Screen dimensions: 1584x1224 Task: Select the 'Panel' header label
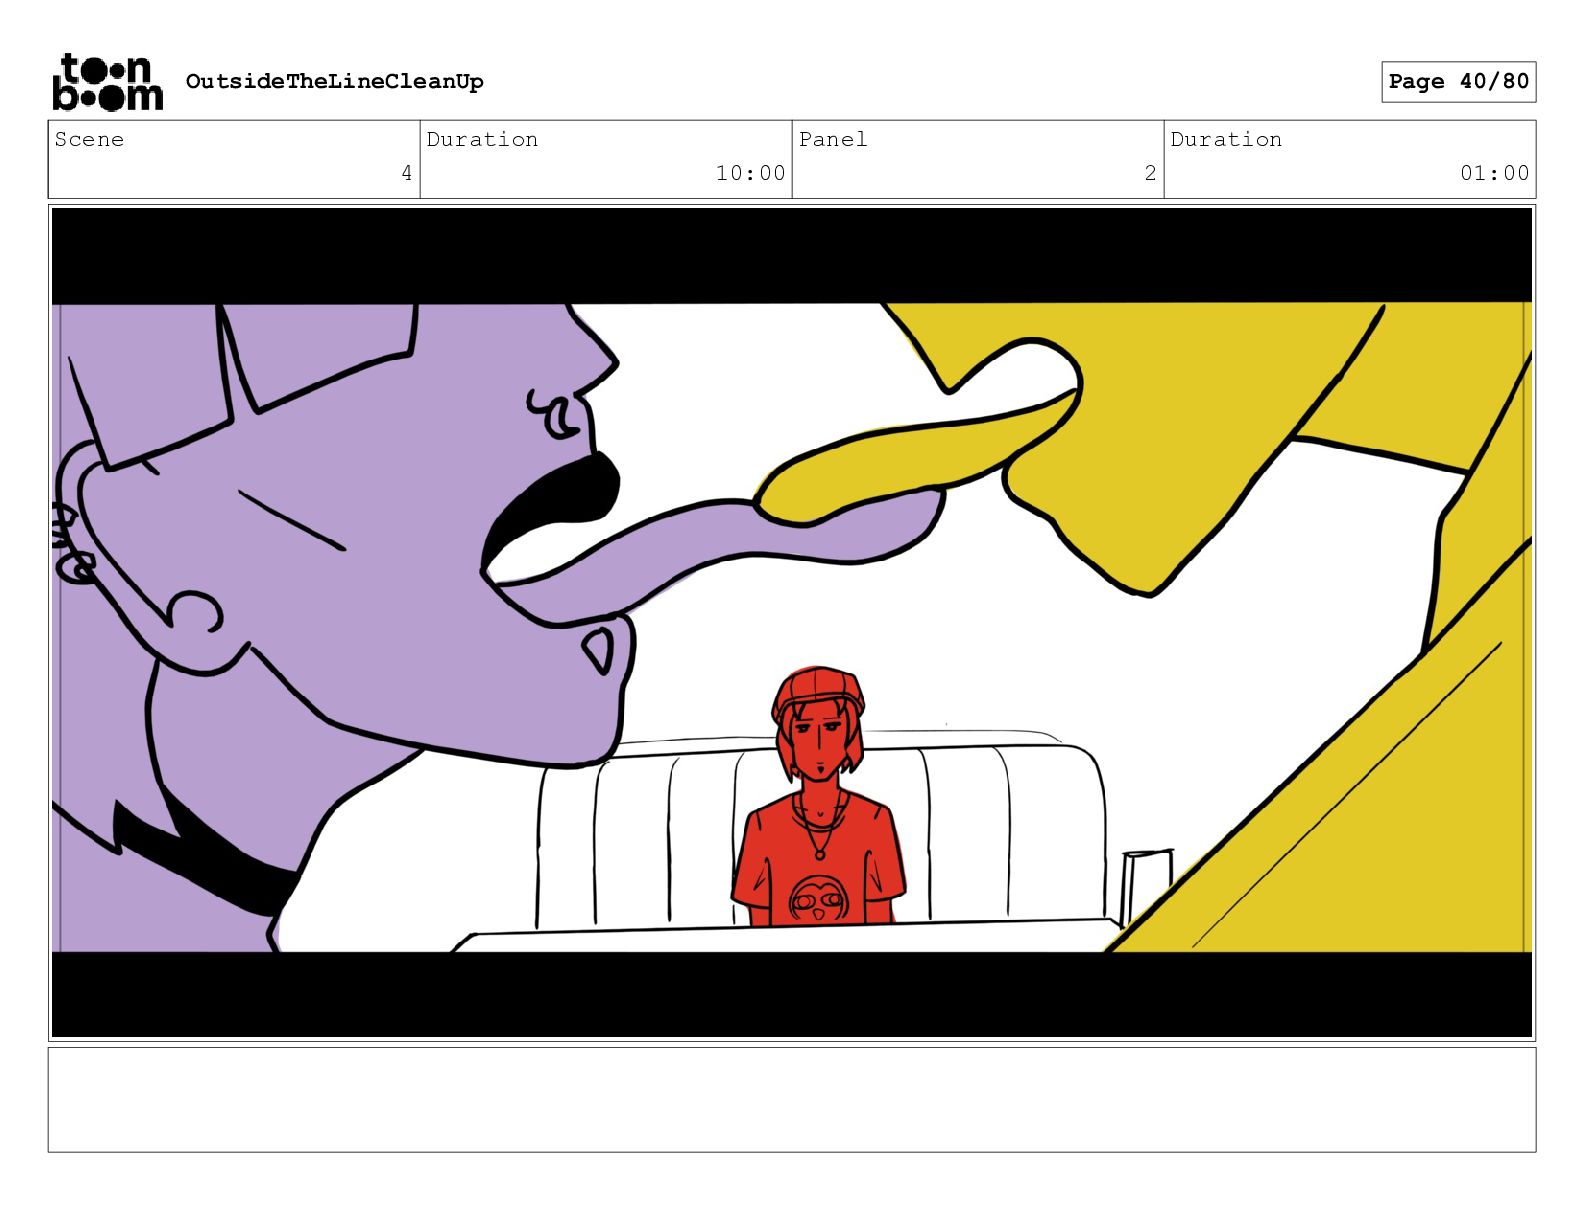[833, 139]
